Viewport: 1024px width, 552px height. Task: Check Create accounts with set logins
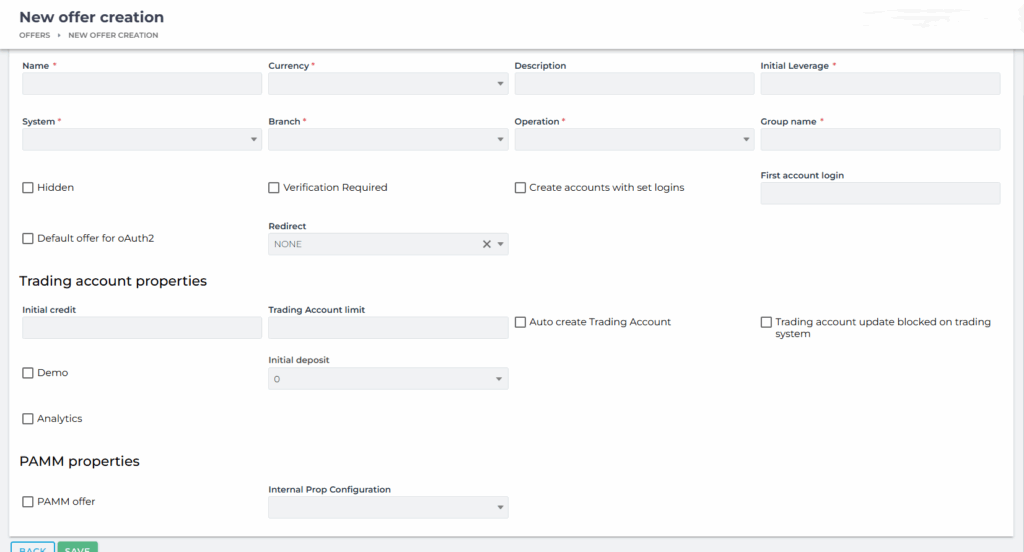coord(520,188)
